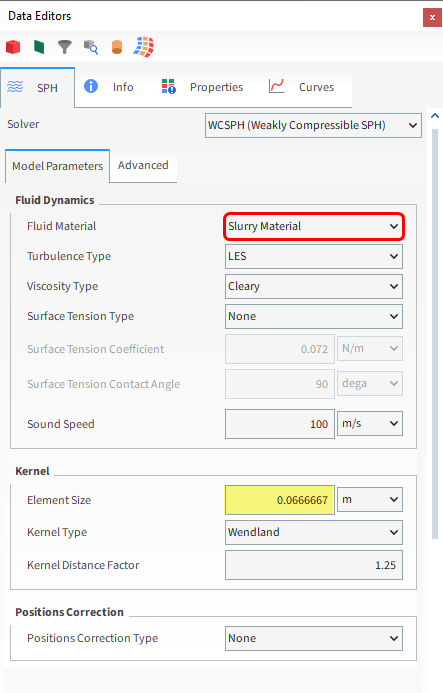Open the Solver WCSPH dropdown
Screen dimensions: 443x693
point(313,126)
